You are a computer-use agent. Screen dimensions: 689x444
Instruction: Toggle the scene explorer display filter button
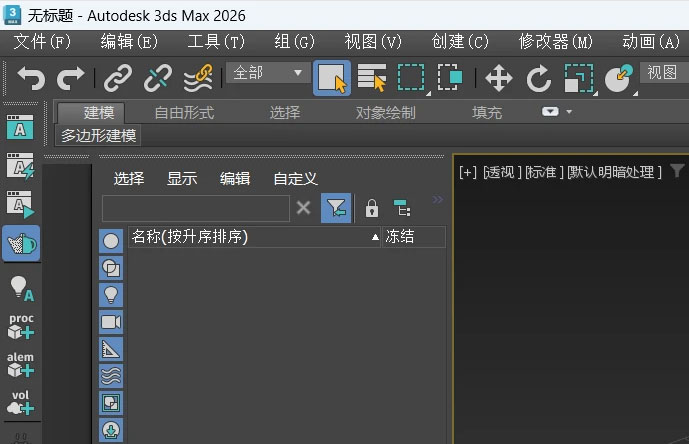point(336,208)
